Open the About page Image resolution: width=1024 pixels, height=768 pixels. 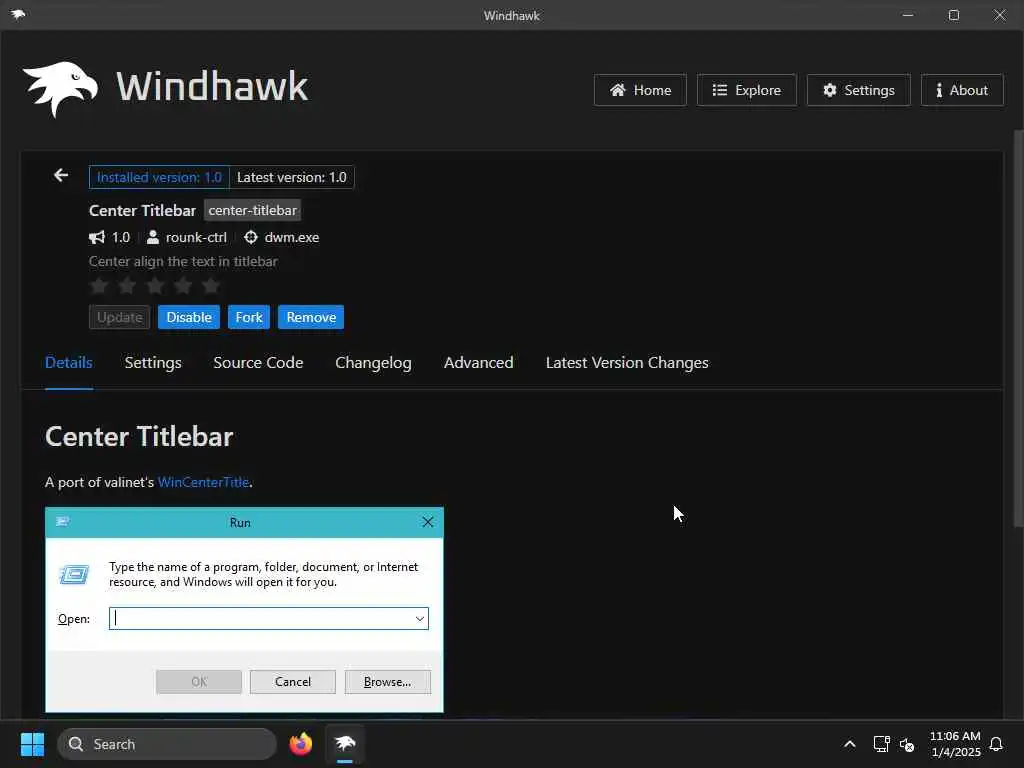pos(962,90)
